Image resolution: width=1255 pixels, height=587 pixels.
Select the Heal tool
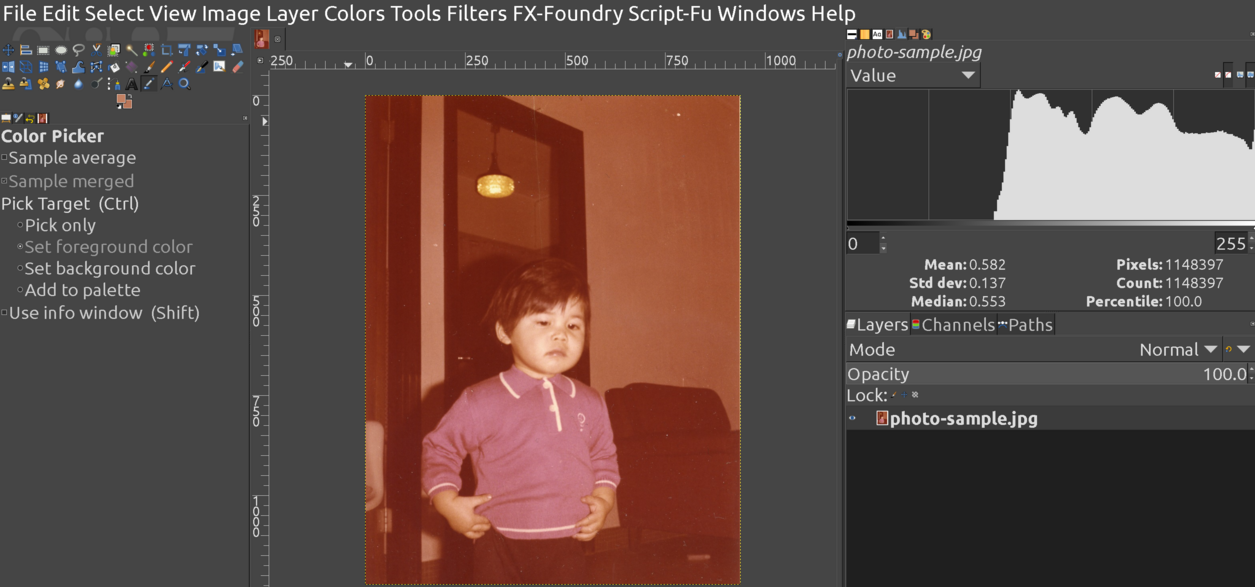(43, 84)
